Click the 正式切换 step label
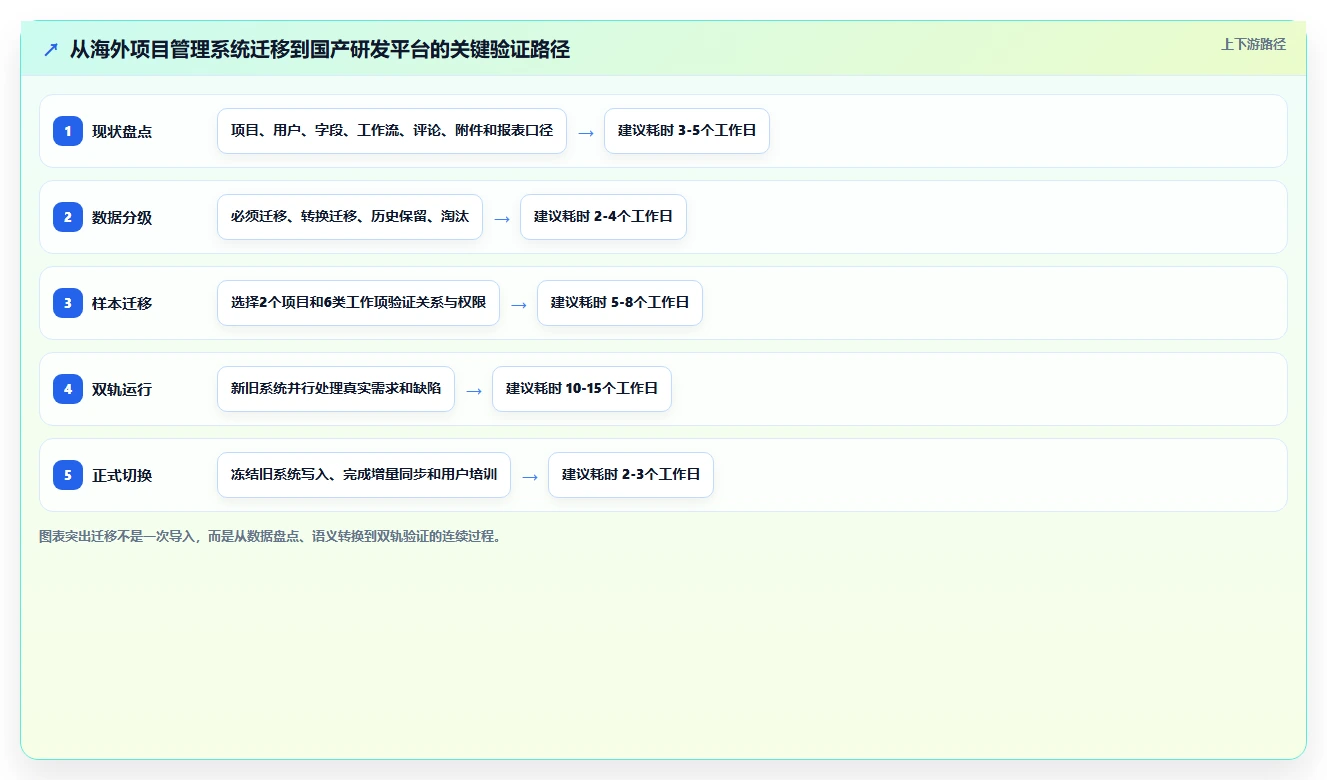The height and width of the screenshot is (780, 1327). tap(122, 476)
